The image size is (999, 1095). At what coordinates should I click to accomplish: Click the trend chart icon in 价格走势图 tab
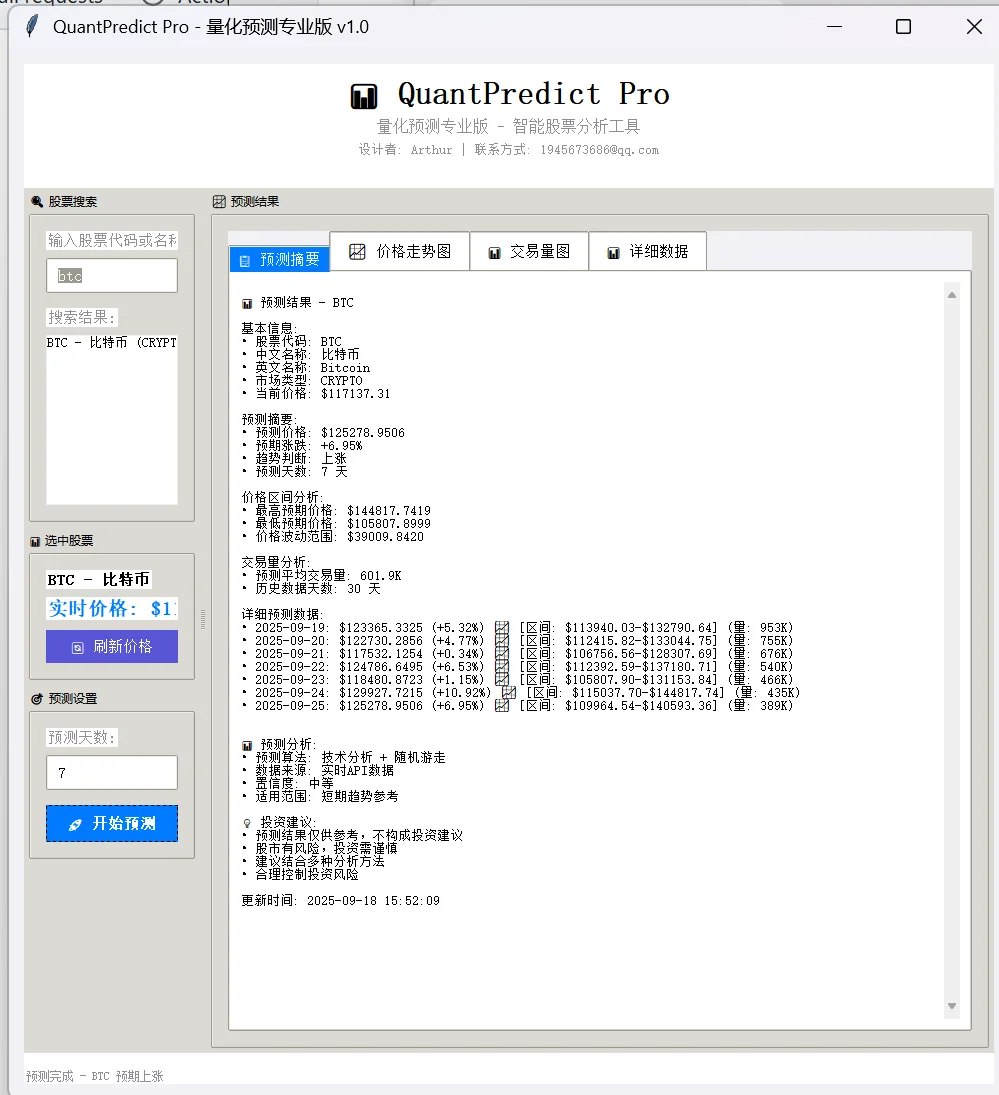(357, 251)
